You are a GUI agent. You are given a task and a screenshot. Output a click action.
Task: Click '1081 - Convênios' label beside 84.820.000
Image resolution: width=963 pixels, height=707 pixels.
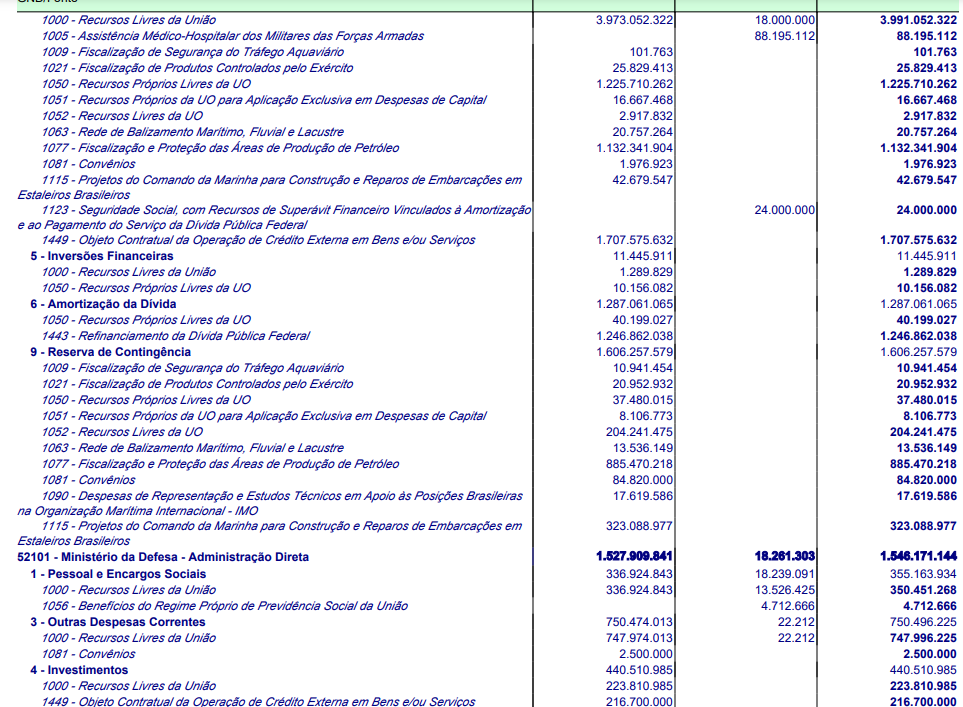coord(88,480)
